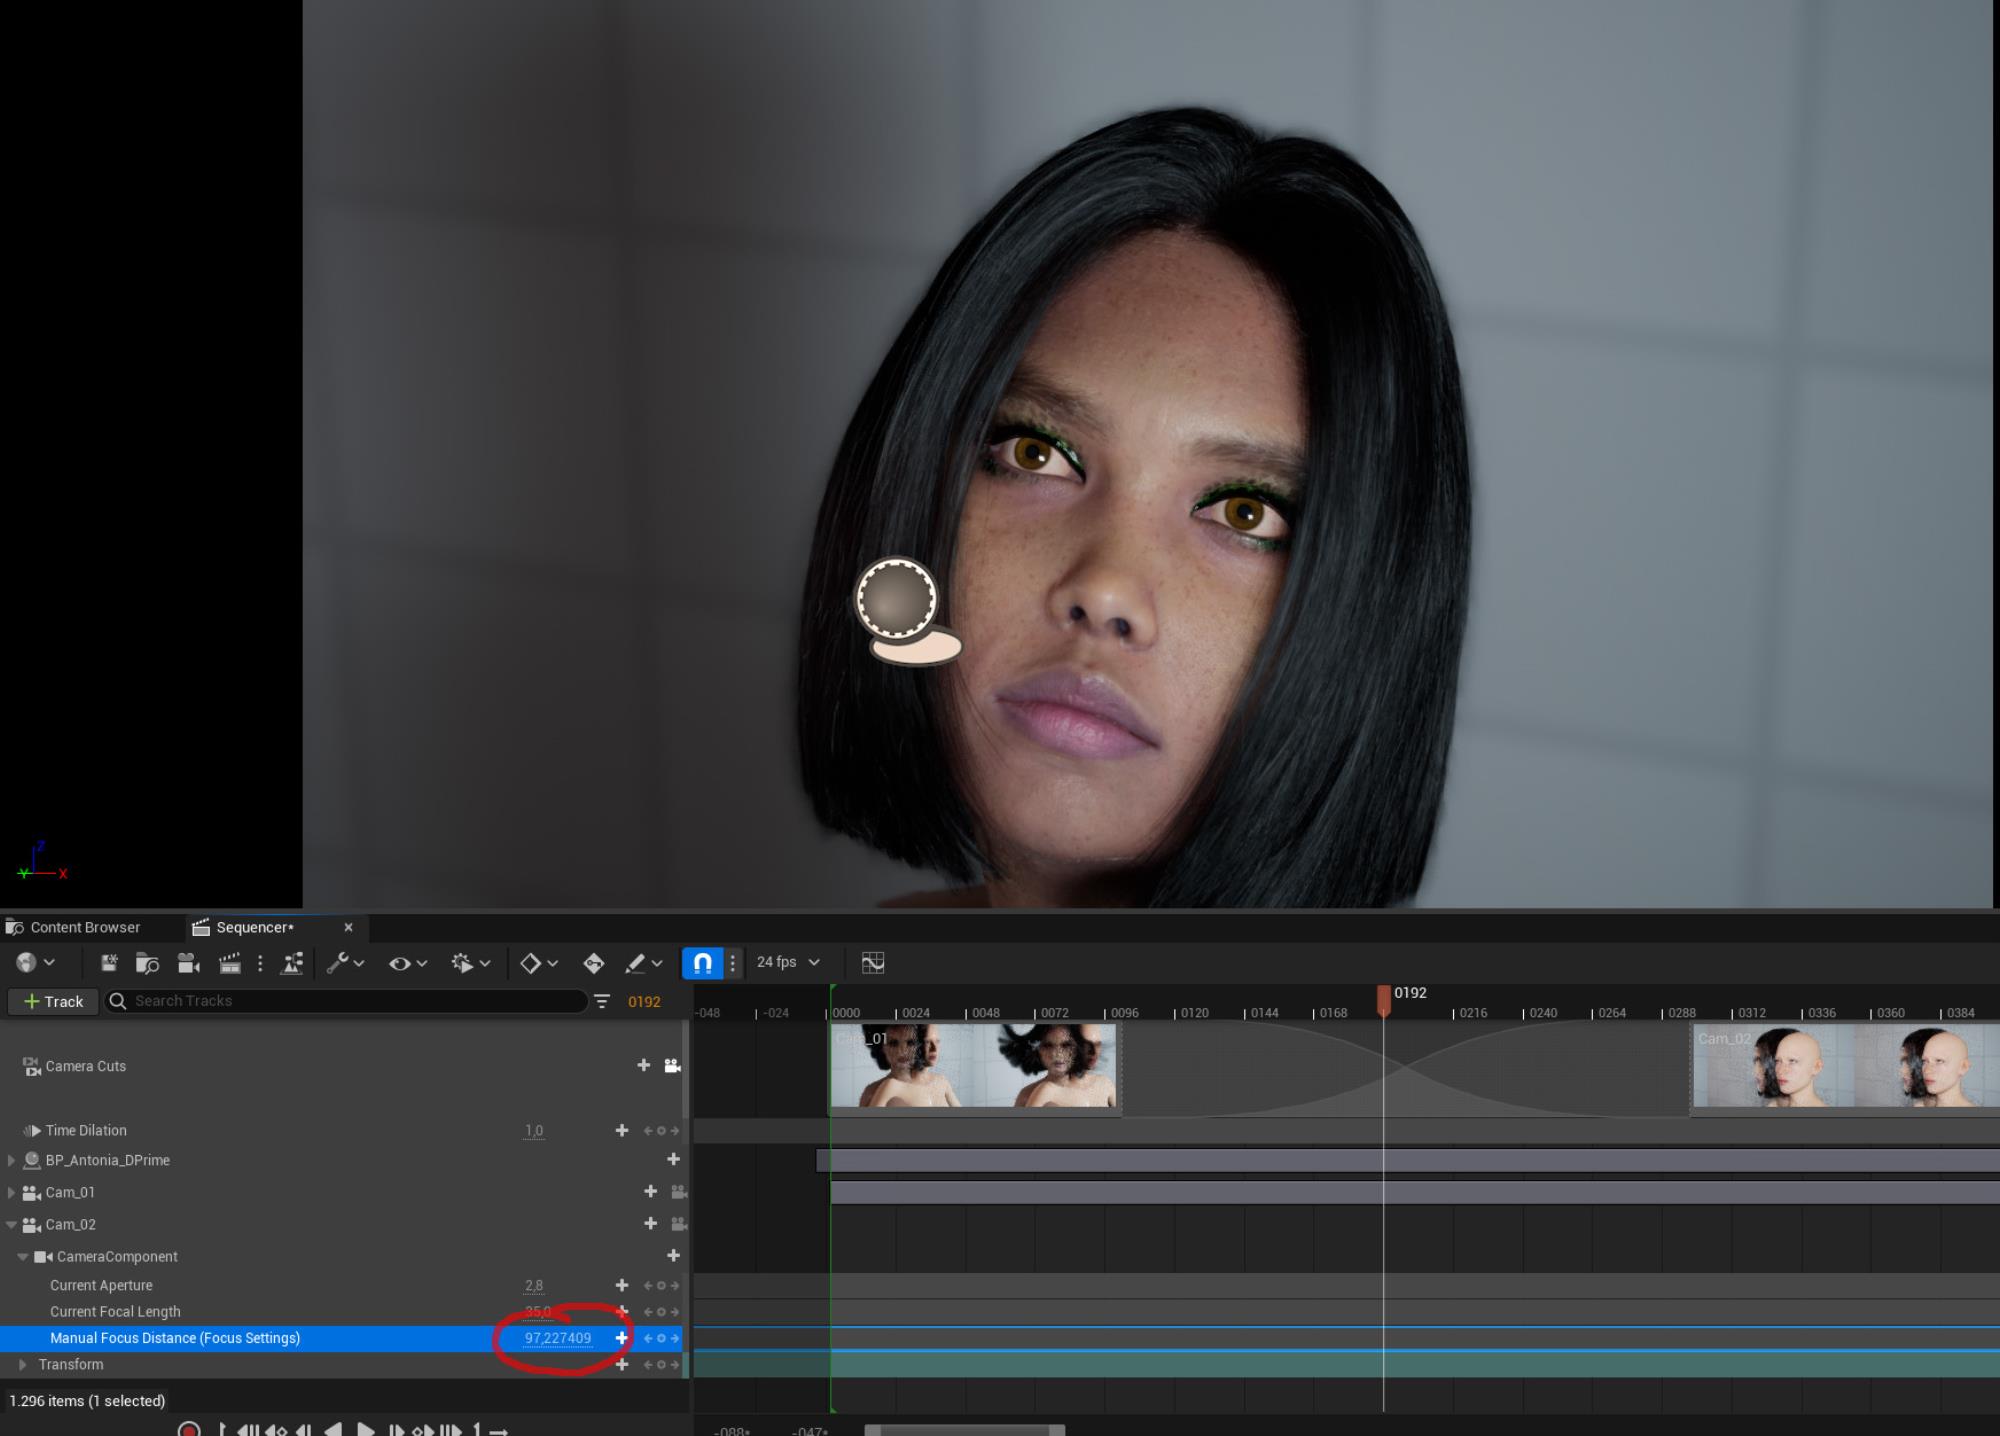Add track to Cam_01 with plus
This screenshot has width=2000, height=1436.
tap(651, 1191)
